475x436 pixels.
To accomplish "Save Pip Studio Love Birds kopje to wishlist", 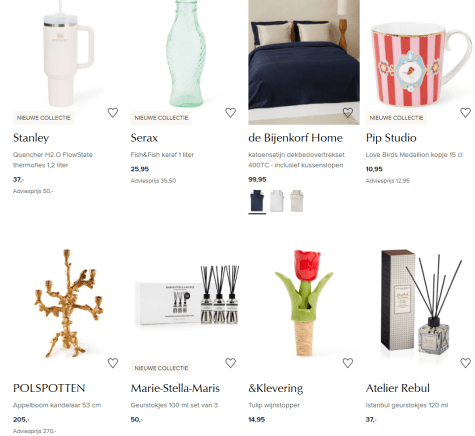I will (465, 113).
